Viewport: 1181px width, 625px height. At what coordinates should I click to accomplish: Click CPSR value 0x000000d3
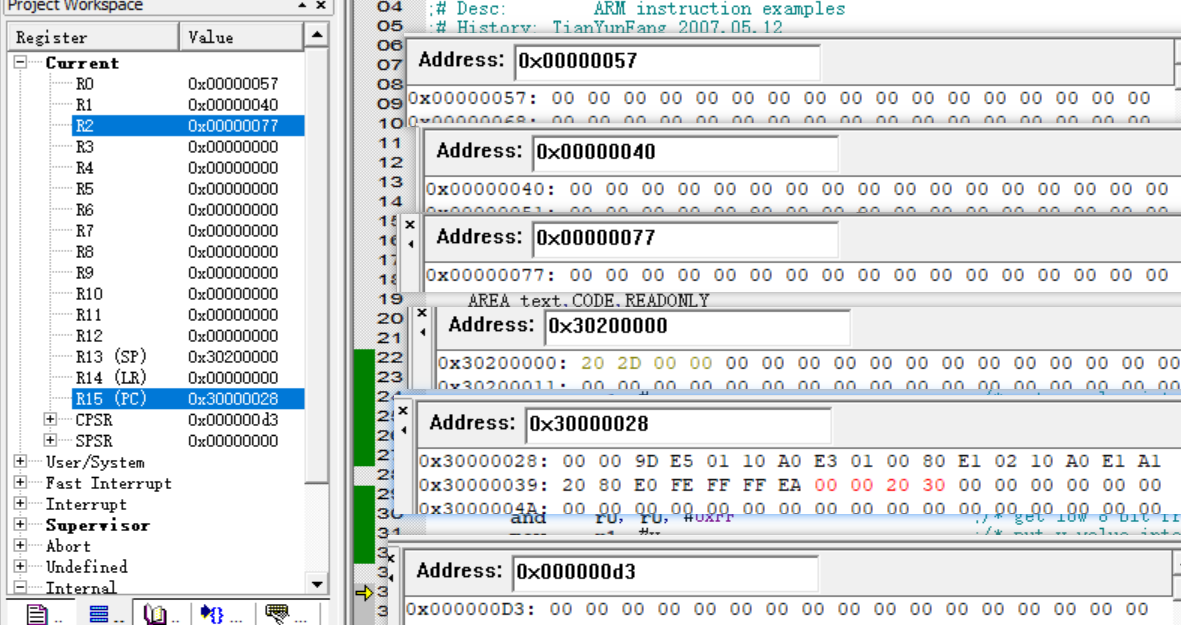(x=233, y=419)
